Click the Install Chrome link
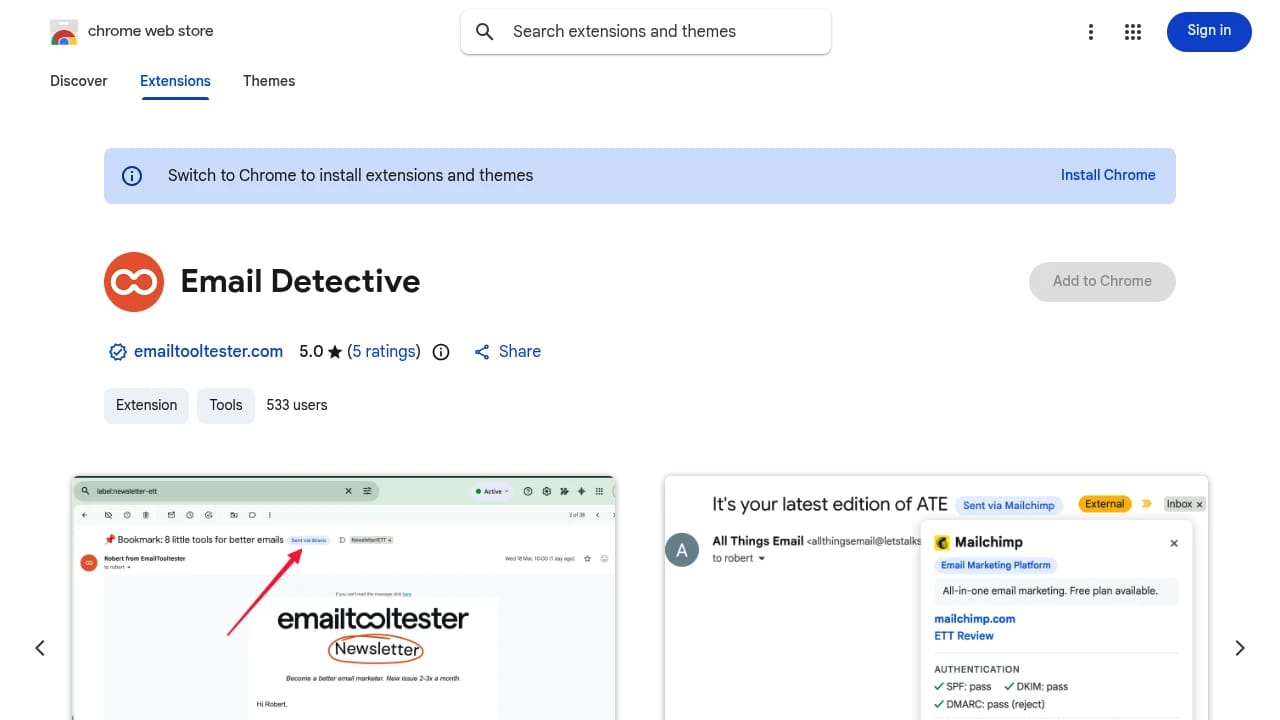The height and width of the screenshot is (720, 1280). [x=1108, y=175]
